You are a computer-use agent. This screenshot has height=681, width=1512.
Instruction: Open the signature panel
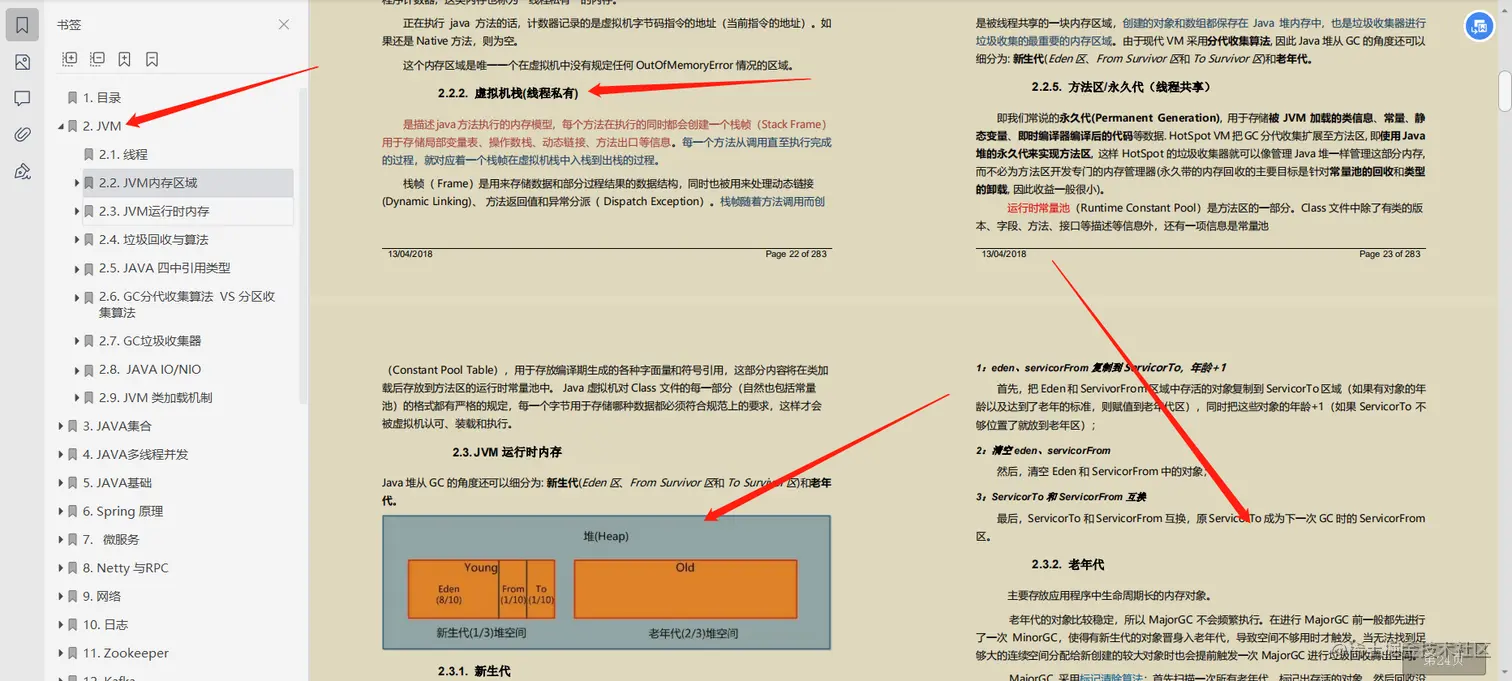22,171
